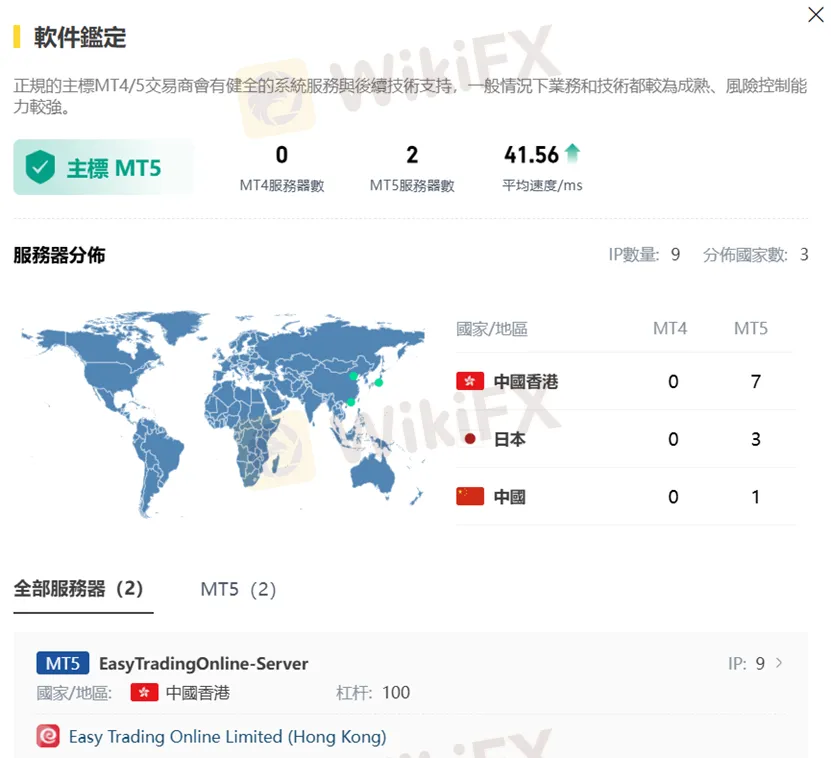Select the 全部服務器 (2) tab
The width and height of the screenshot is (831, 758).
pos(79,589)
